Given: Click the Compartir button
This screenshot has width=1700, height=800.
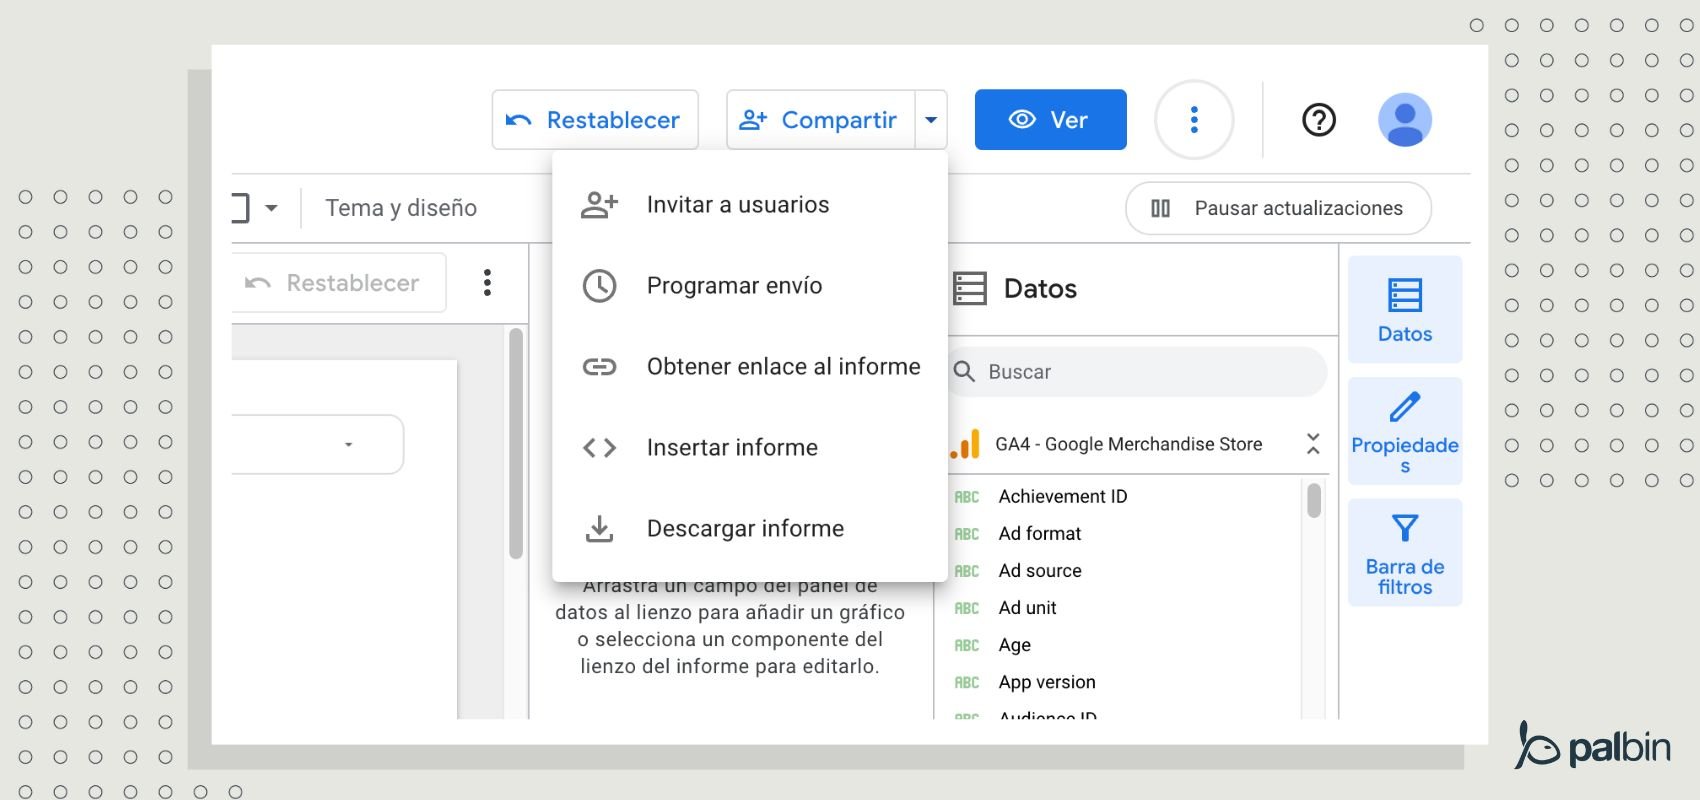Looking at the screenshot, I should click(x=820, y=120).
